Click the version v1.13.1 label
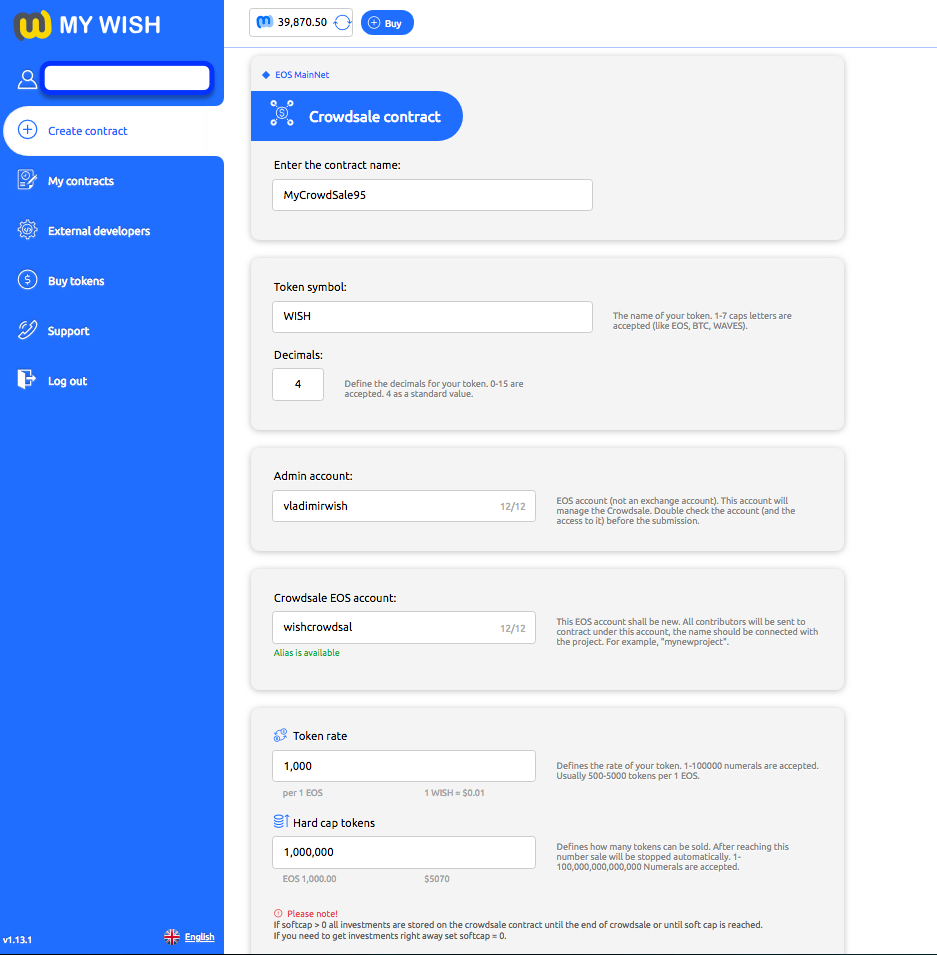The height and width of the screenshot is (955, 937). (17, 940)
